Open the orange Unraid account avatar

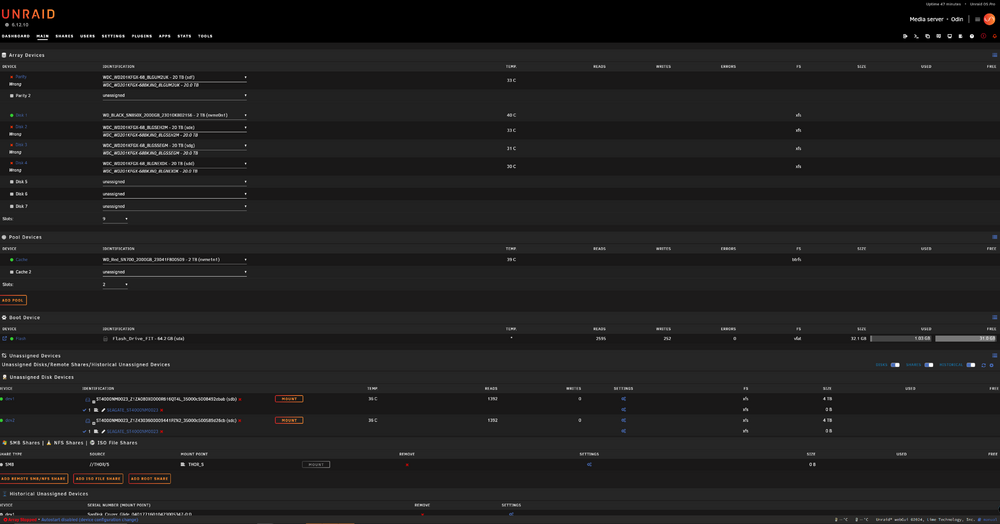tap(989, 19)
